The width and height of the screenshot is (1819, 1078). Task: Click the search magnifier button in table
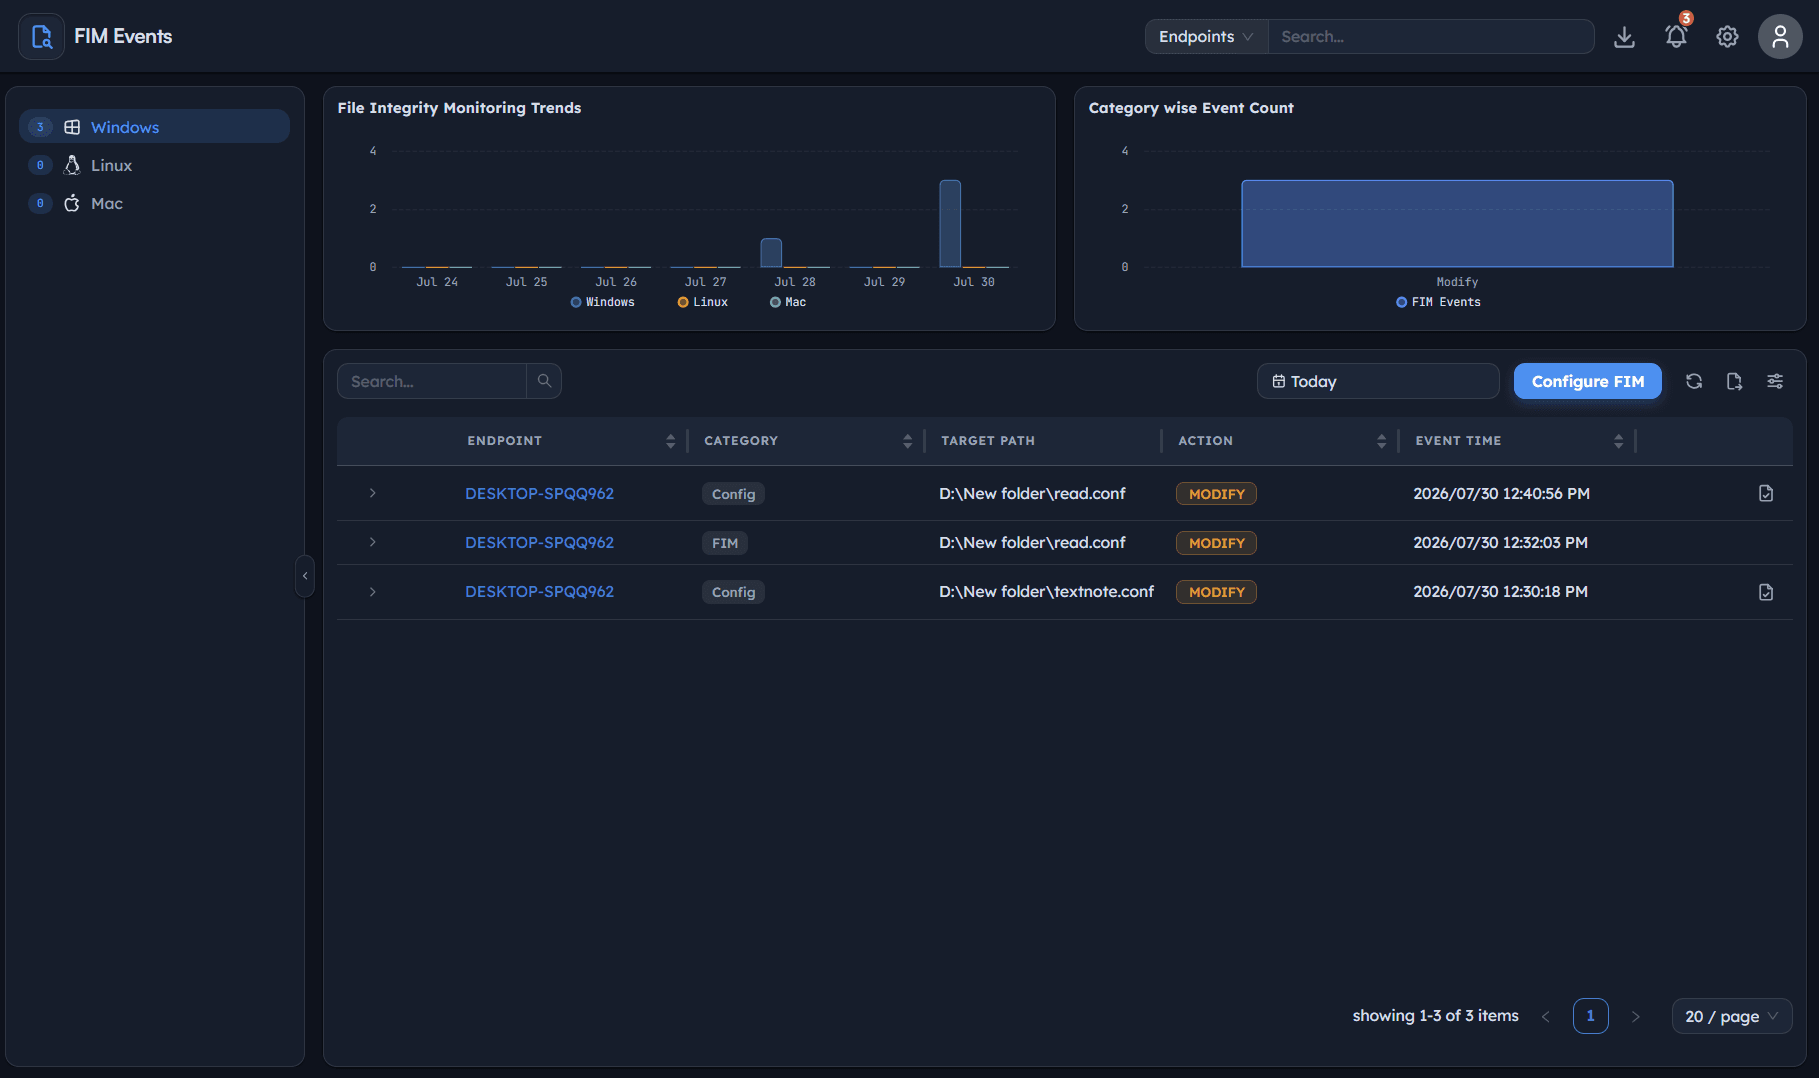coord(544,381)
